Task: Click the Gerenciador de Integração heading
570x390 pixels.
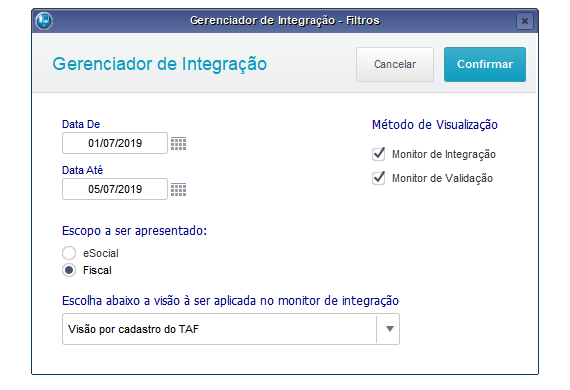Action: coord(160,64)
